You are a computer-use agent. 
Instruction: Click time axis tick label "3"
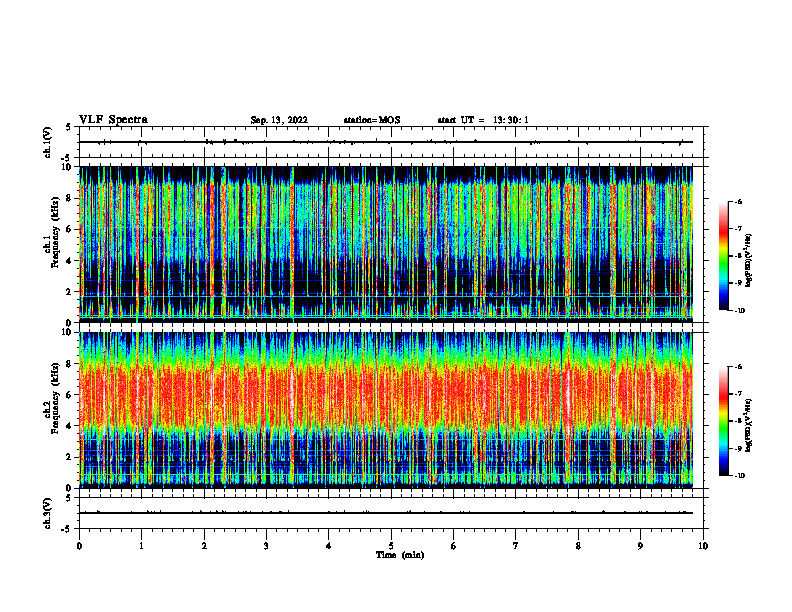pos(266,546)
